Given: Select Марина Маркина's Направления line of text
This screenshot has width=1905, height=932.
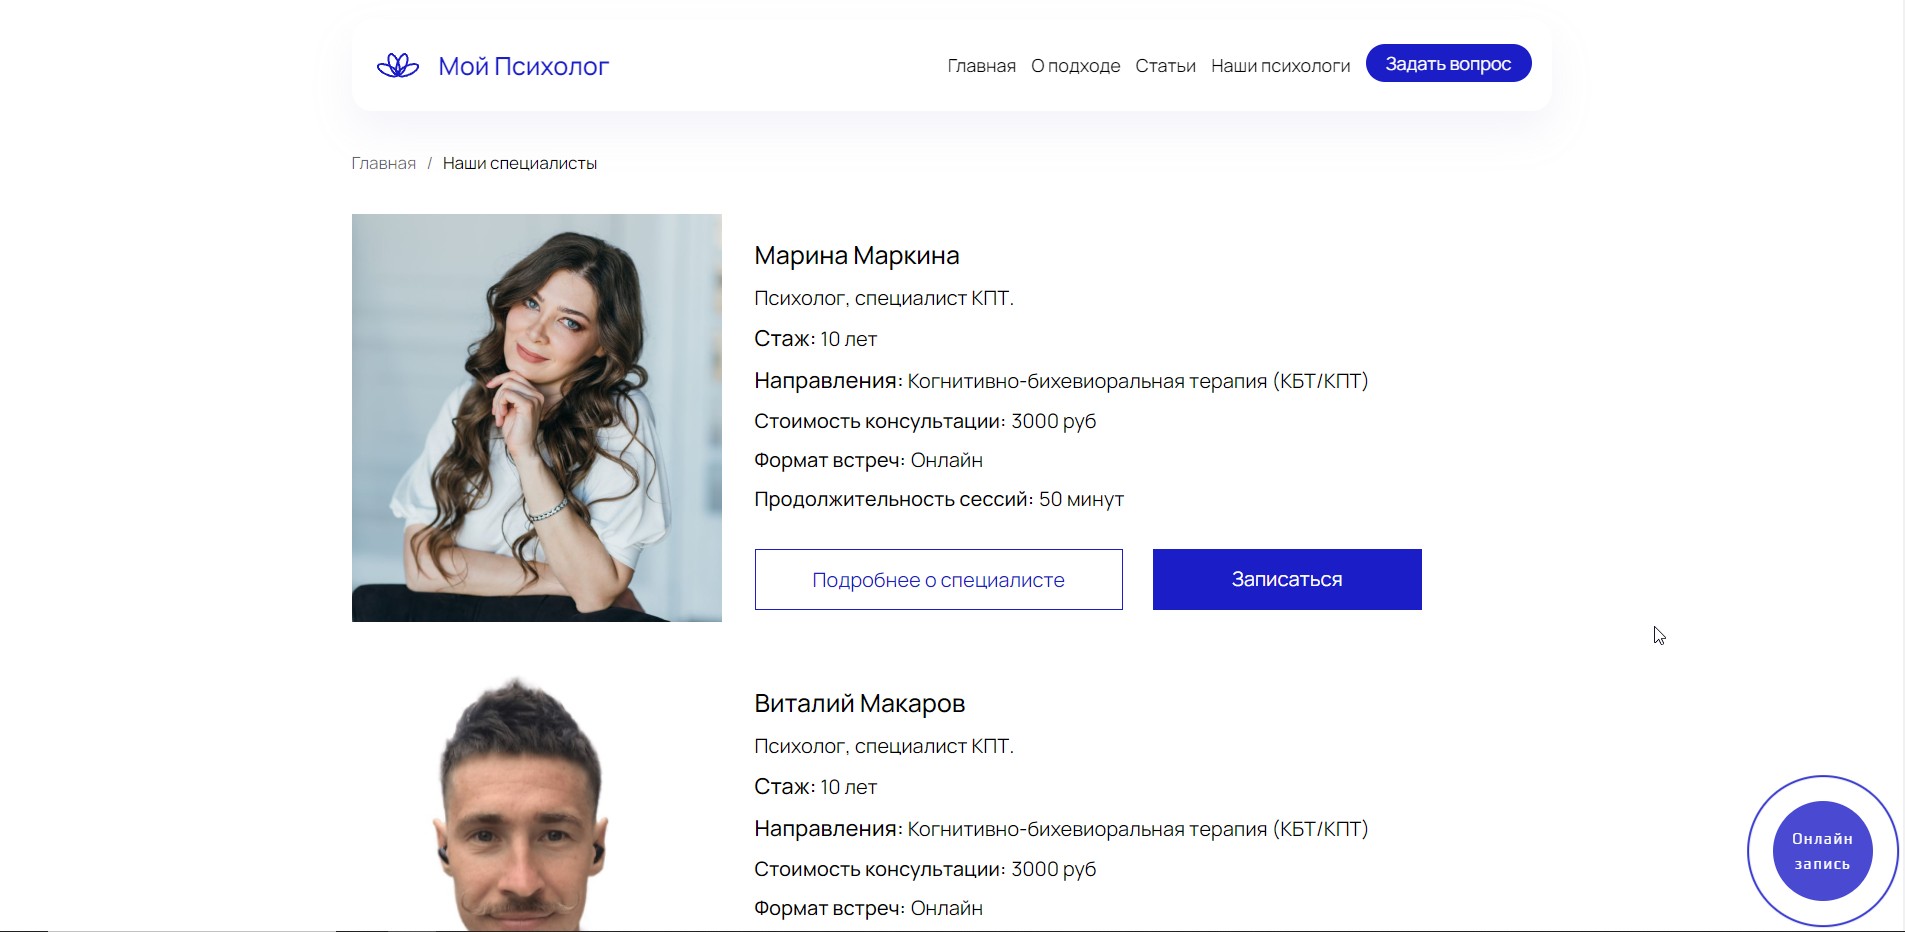Looking at the screenshot, I should [1061, 381].
